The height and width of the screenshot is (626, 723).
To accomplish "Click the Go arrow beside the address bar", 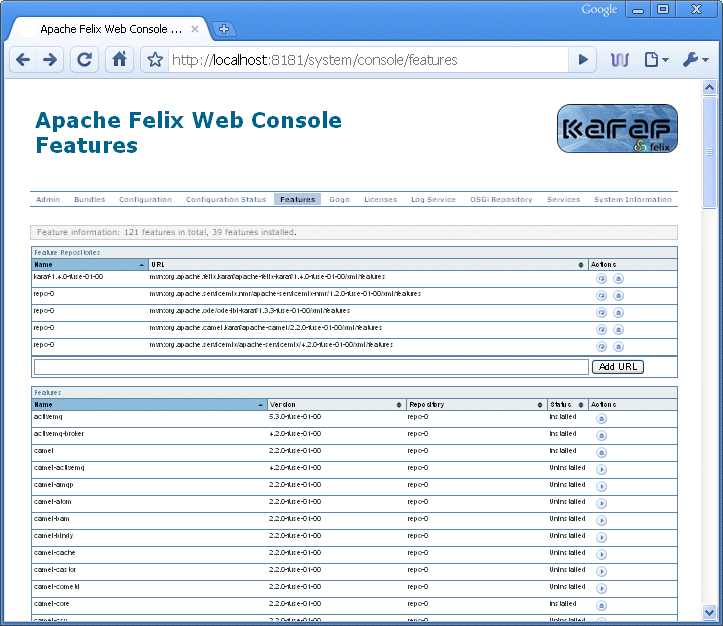I will coord(583,59).
